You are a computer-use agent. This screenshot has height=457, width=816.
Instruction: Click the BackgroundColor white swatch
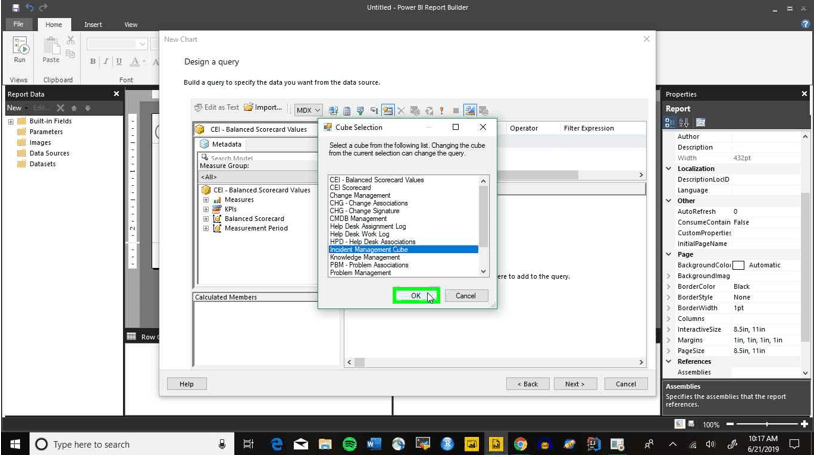click(x=738, y=265)
